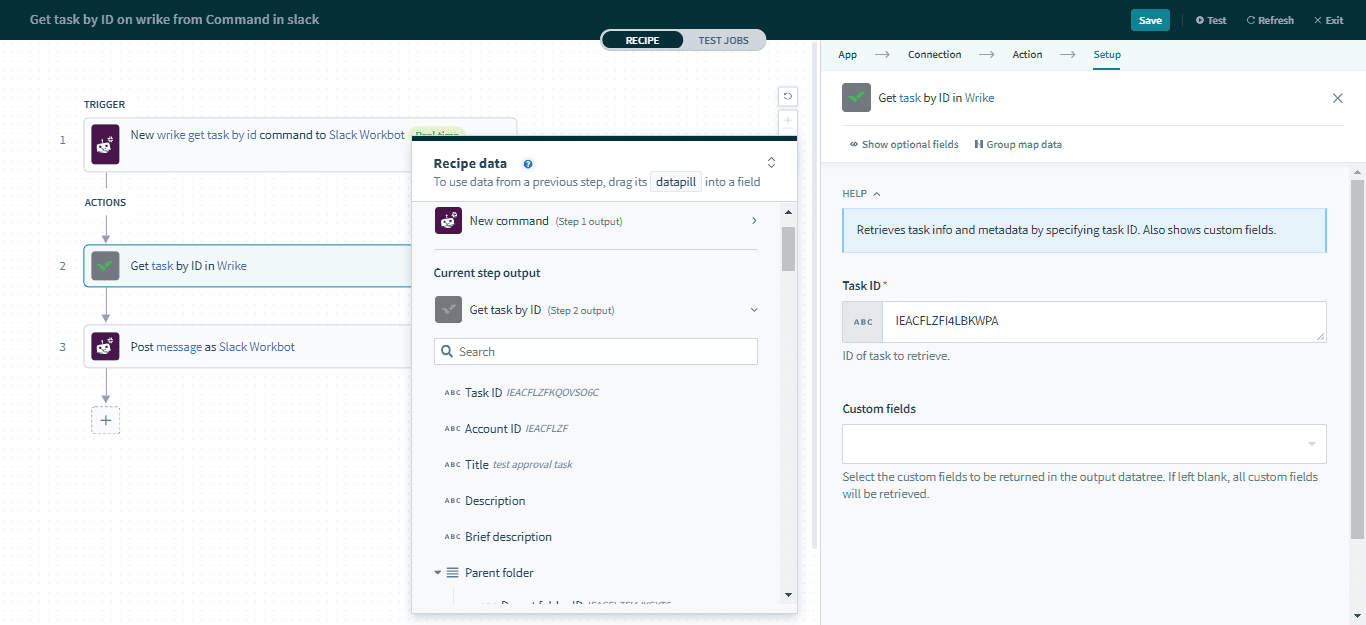Open the Custom fields dropdown
This screenshot has height=625, width=1366.
(x=1084, y=443)
